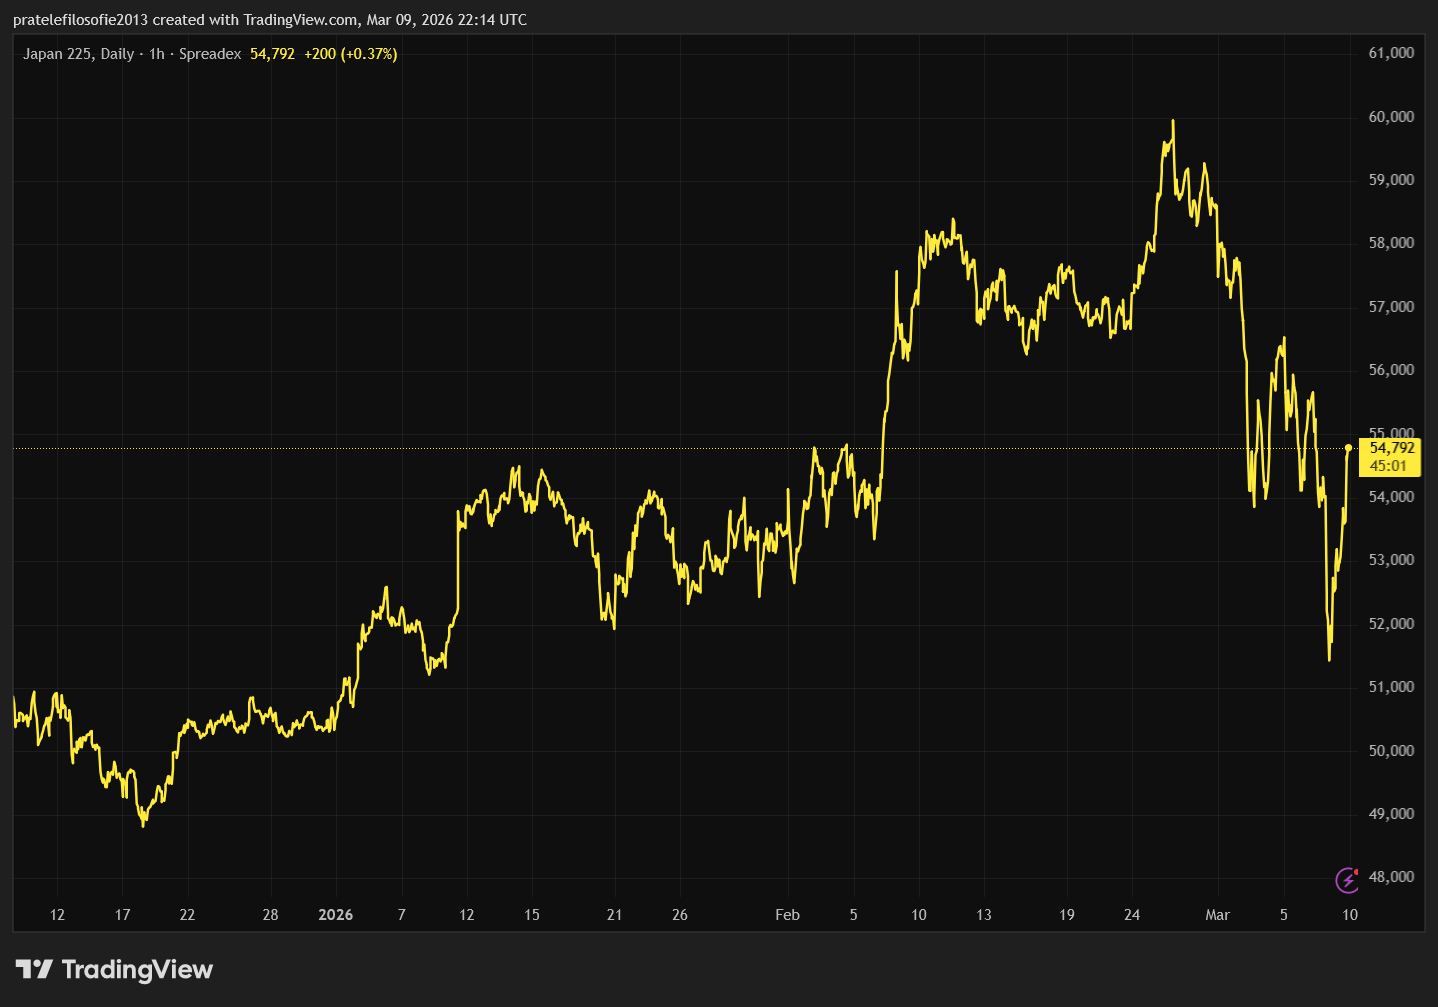This screenshot has width=1438, height=1007.
Task: Click the Feb label on the time axis
Action: coord(787,914)
